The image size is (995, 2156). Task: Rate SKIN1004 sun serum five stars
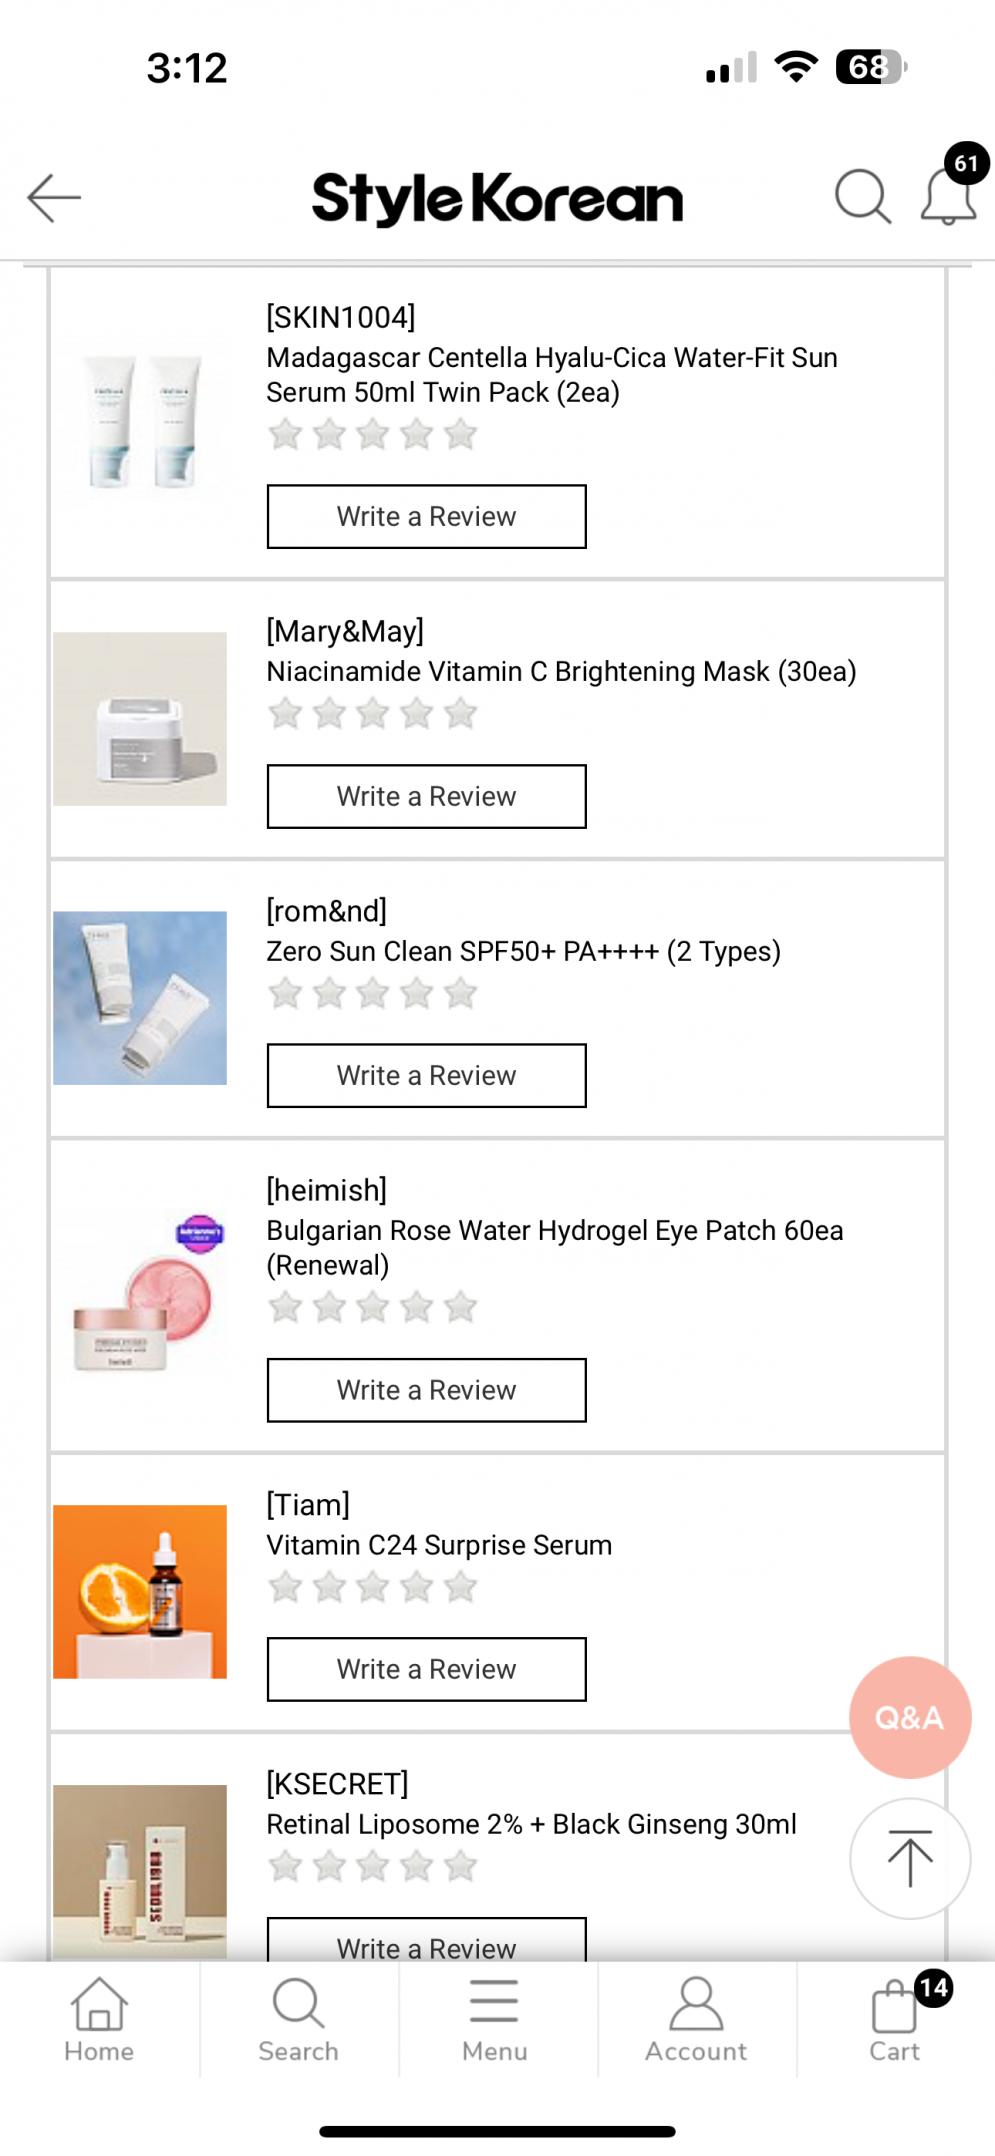pyautogui.click(x=461, y=435)
